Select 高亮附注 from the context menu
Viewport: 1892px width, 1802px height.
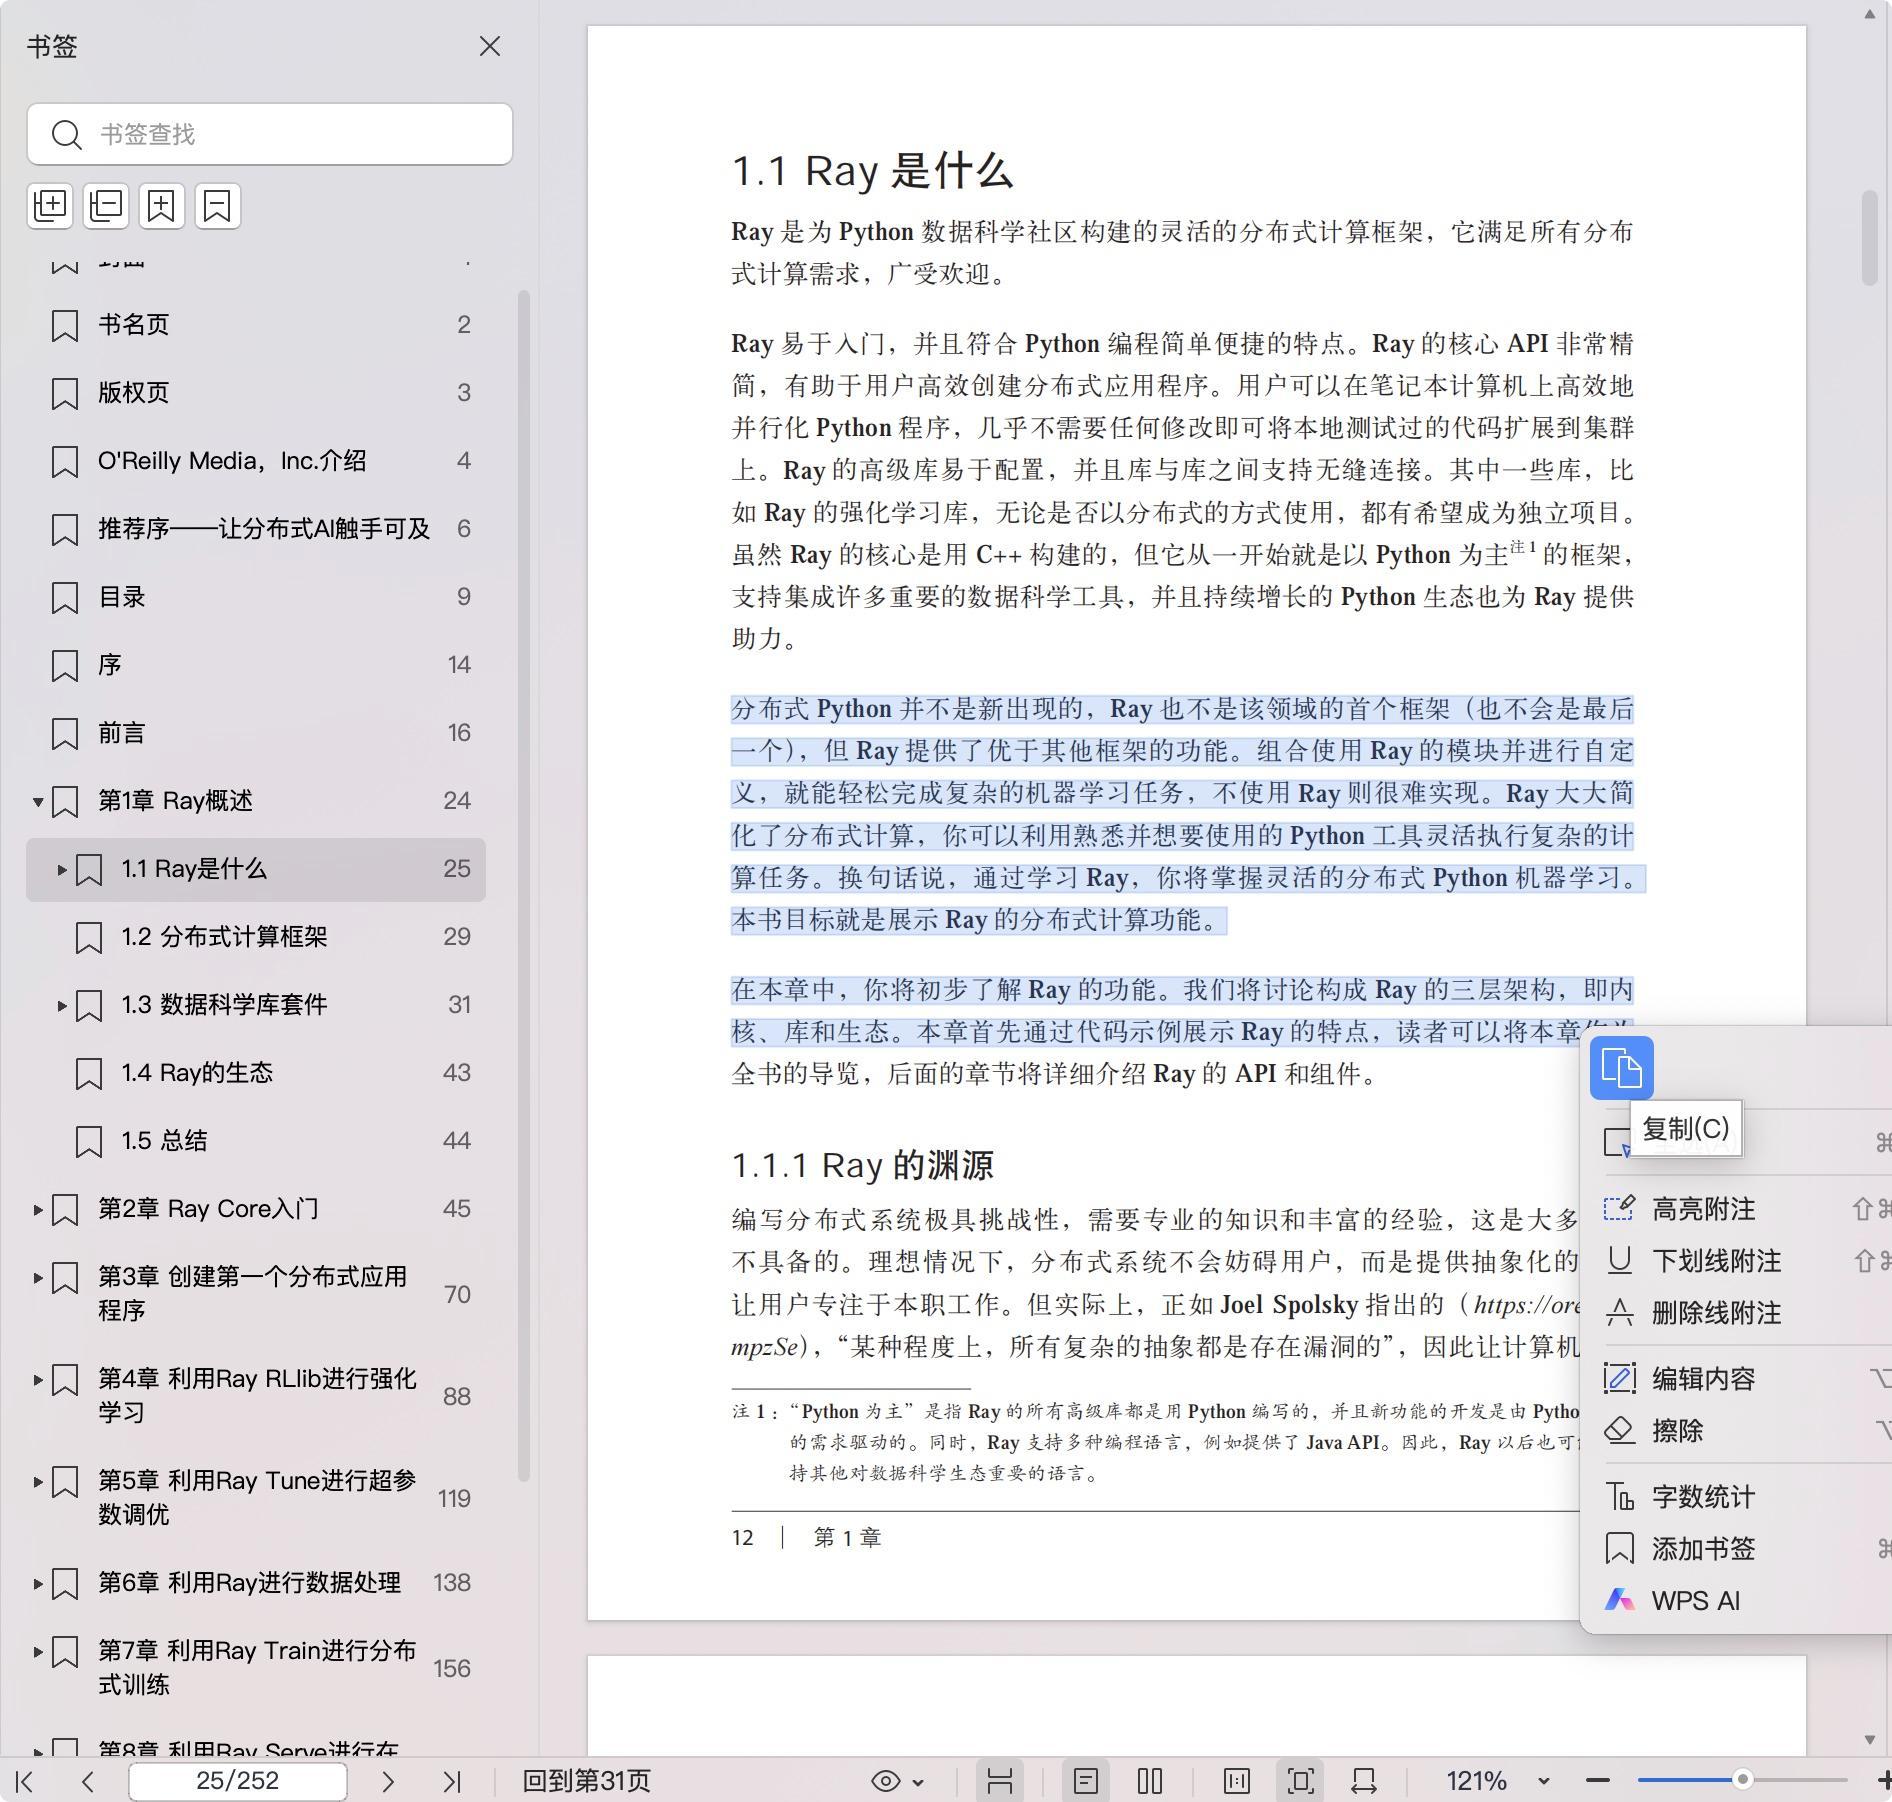[1703, 1209]
